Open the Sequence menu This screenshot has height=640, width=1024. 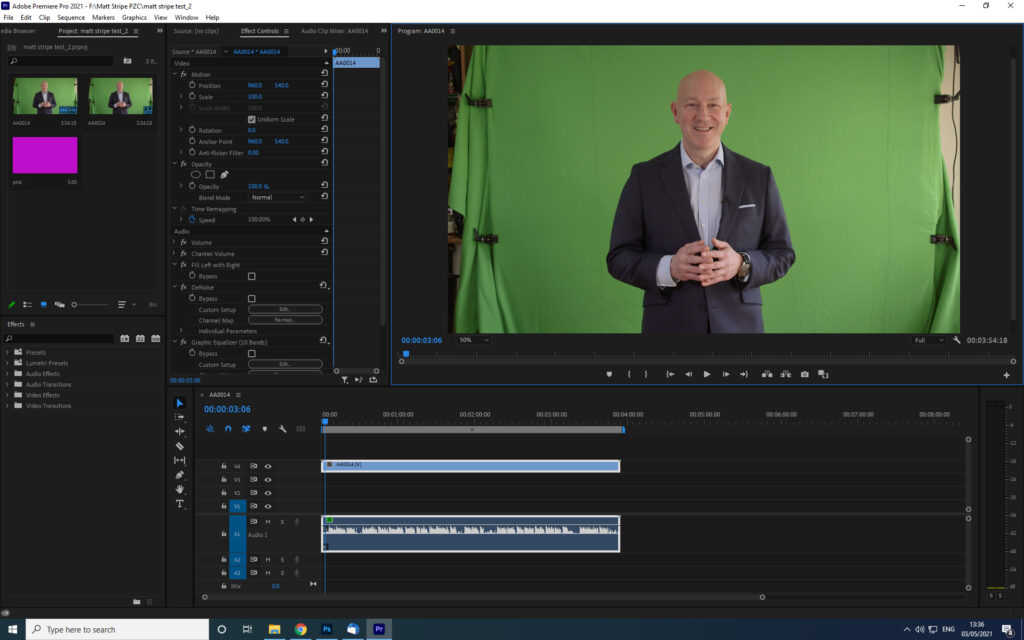pyautogui.click(x=71, y=17)
